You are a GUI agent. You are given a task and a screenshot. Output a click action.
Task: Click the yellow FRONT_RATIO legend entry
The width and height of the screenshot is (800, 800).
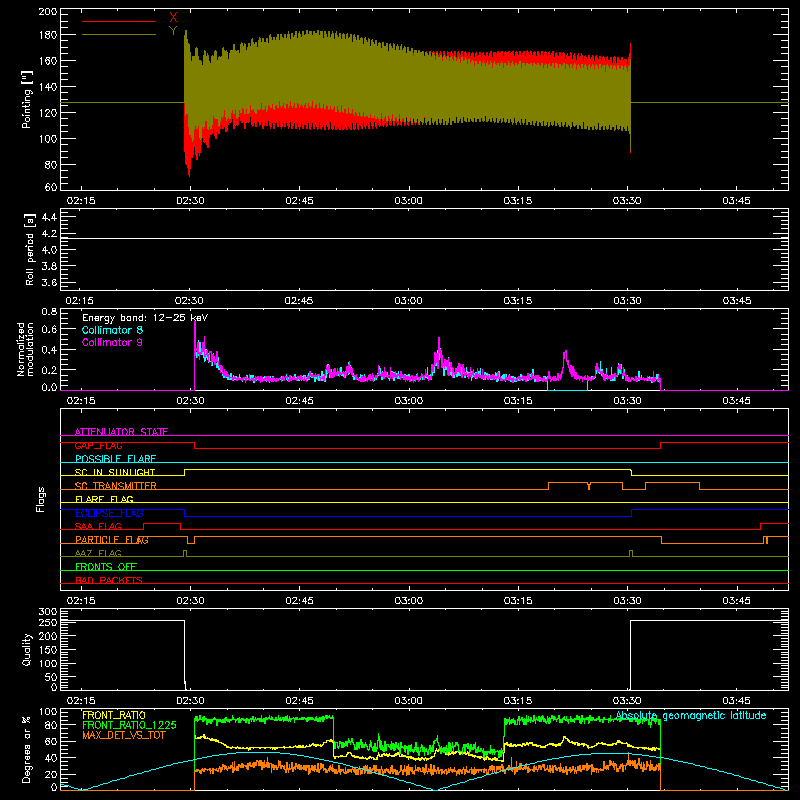[114, 715]
